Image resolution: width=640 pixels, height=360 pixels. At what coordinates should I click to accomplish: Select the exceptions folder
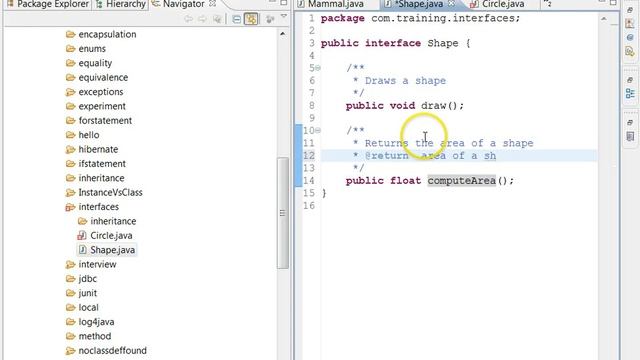pyautogui.click(x=100, y=92)
